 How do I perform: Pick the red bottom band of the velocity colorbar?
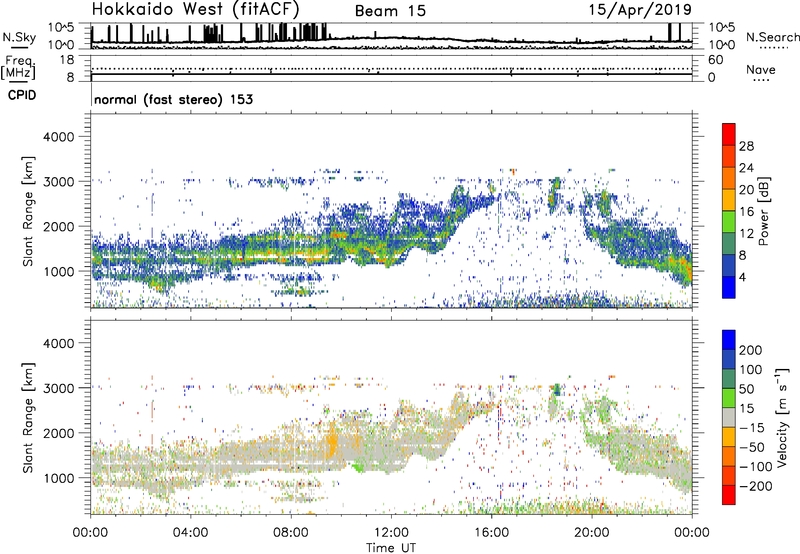tap(729, 495)
